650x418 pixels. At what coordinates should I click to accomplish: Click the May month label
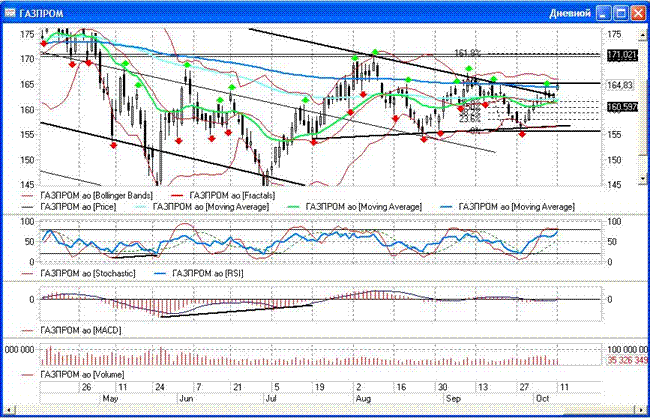point(110,399)
